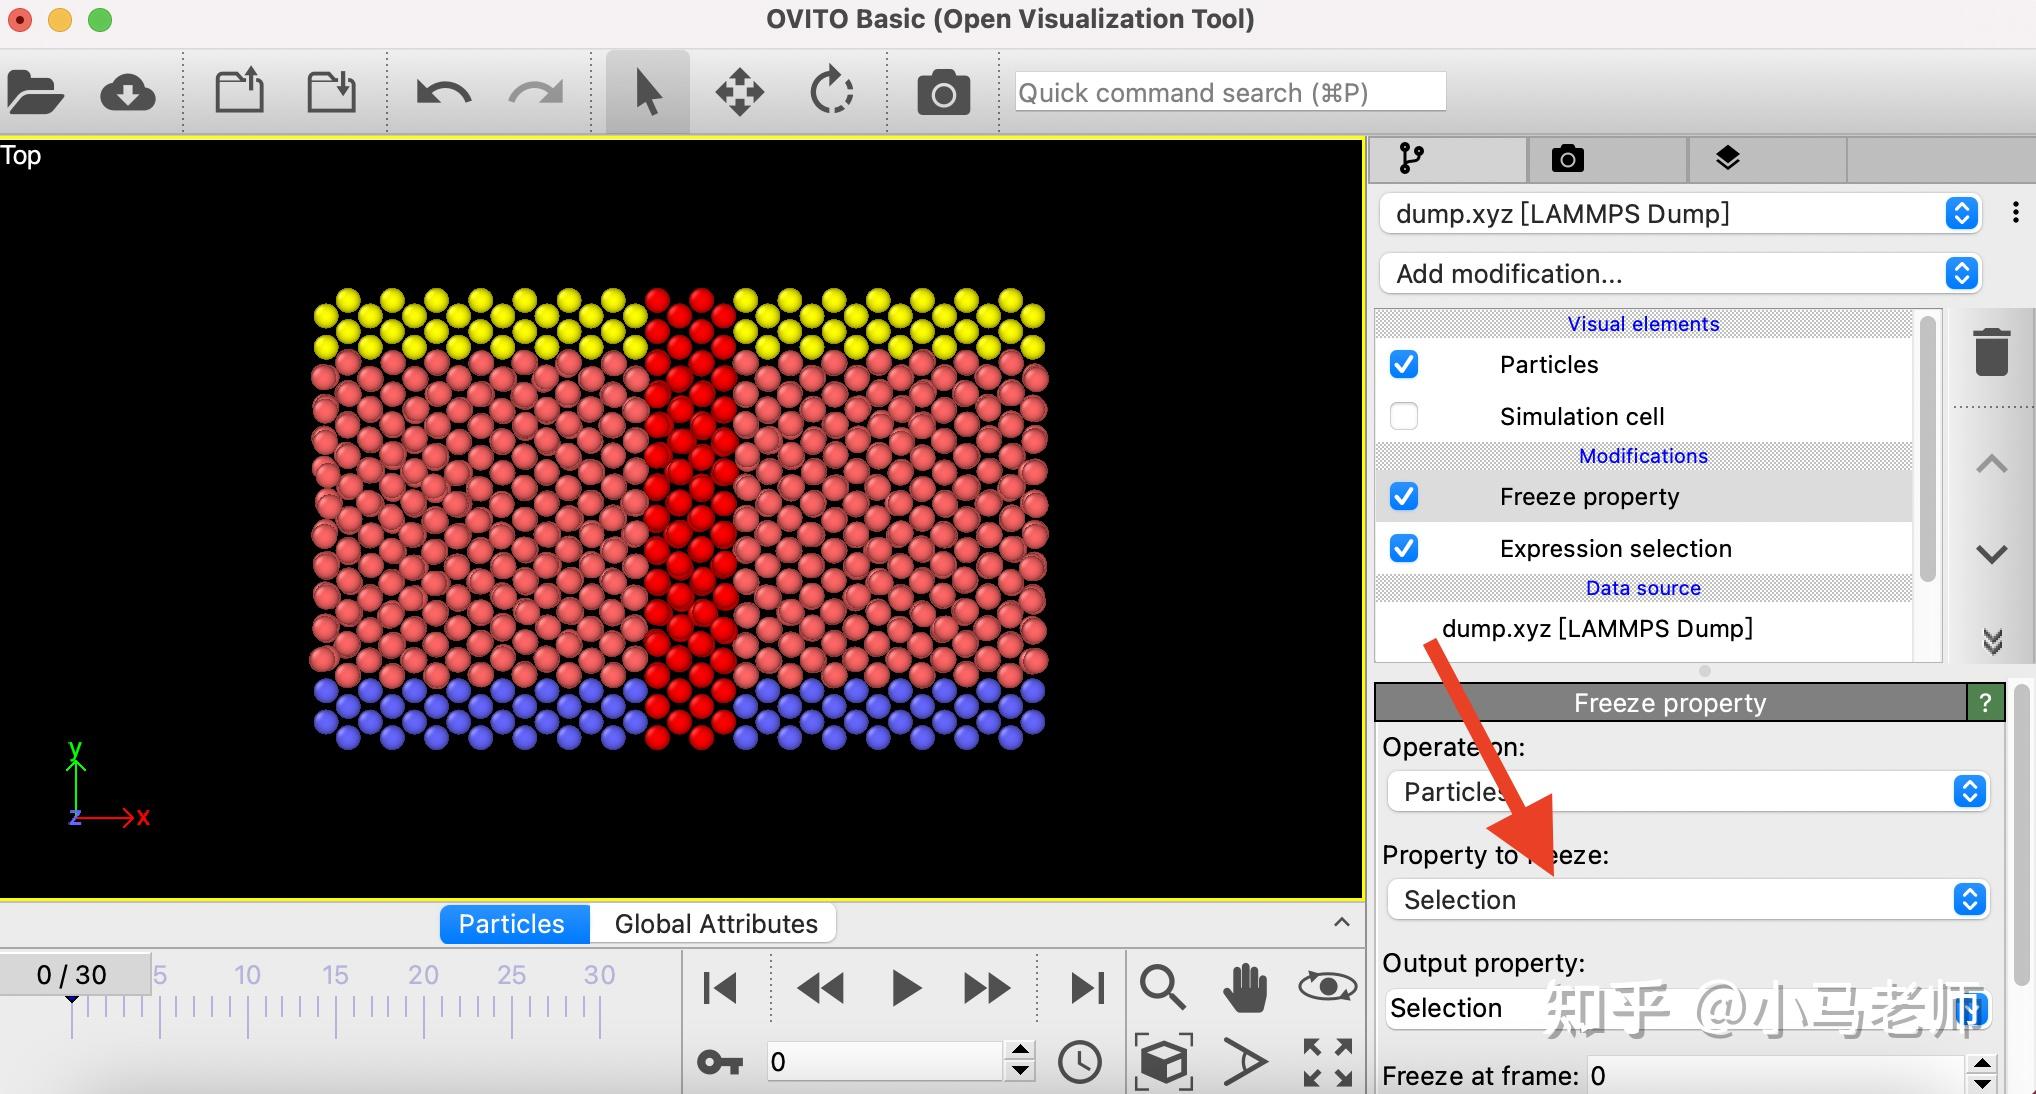This screenshot has height=1094, width=2036.
Task: Click the zoom magnifier viewport tool
Action: tap(1162, 988)
